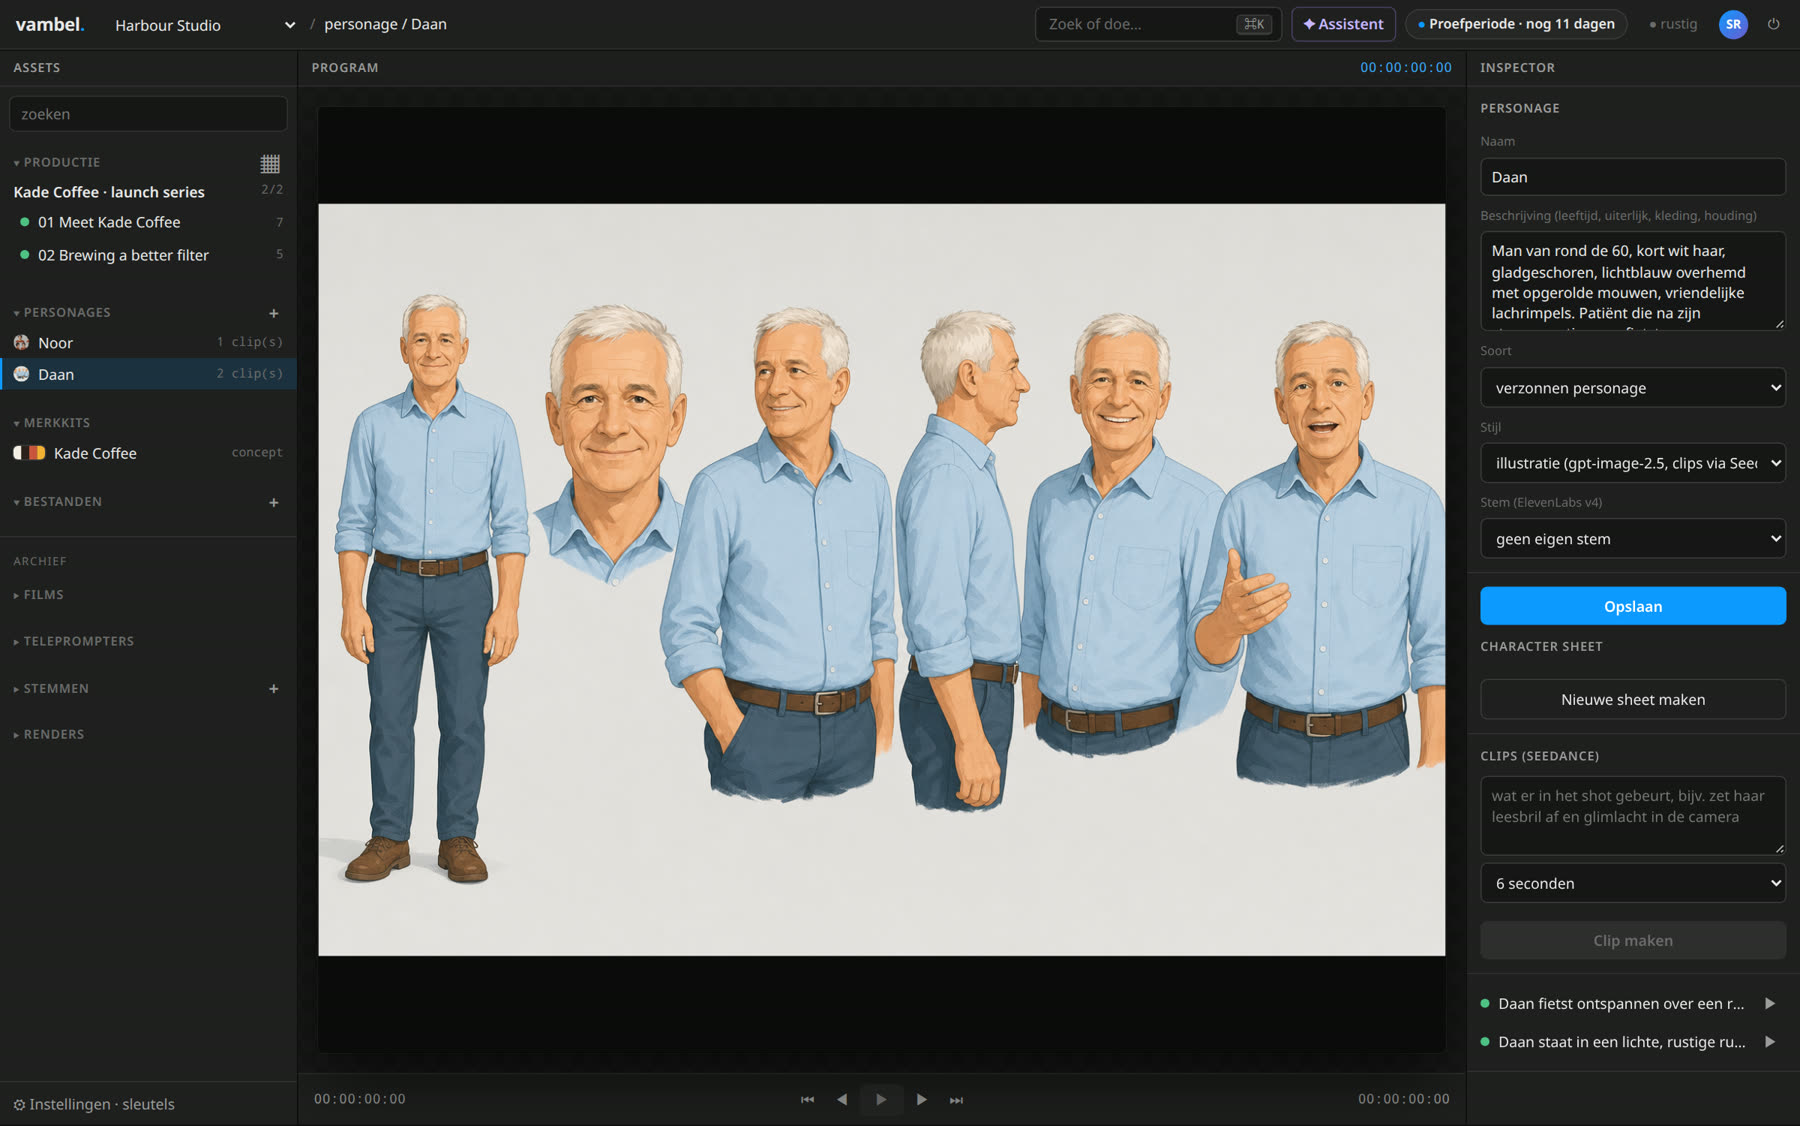Screen dimensions: 1800x1126
Task: Play the program preview
Action: point(881,1100)
